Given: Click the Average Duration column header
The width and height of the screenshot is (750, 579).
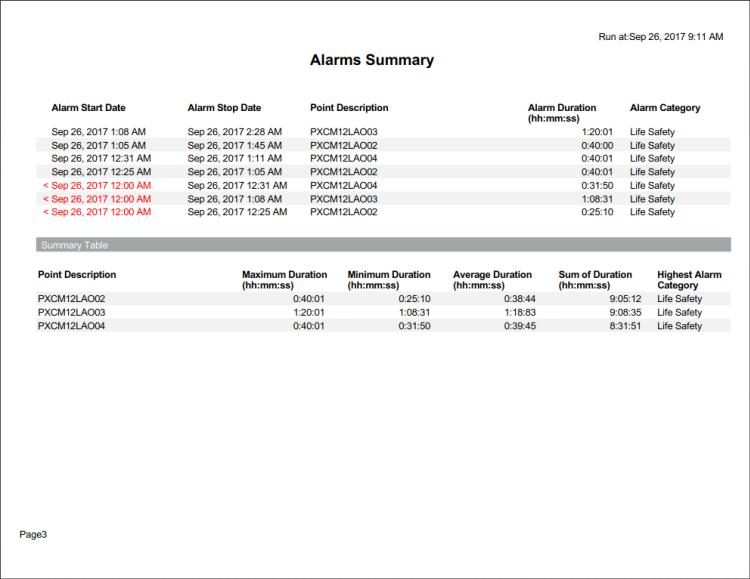Looking at the screenshot, I should (x=495, y=280).
